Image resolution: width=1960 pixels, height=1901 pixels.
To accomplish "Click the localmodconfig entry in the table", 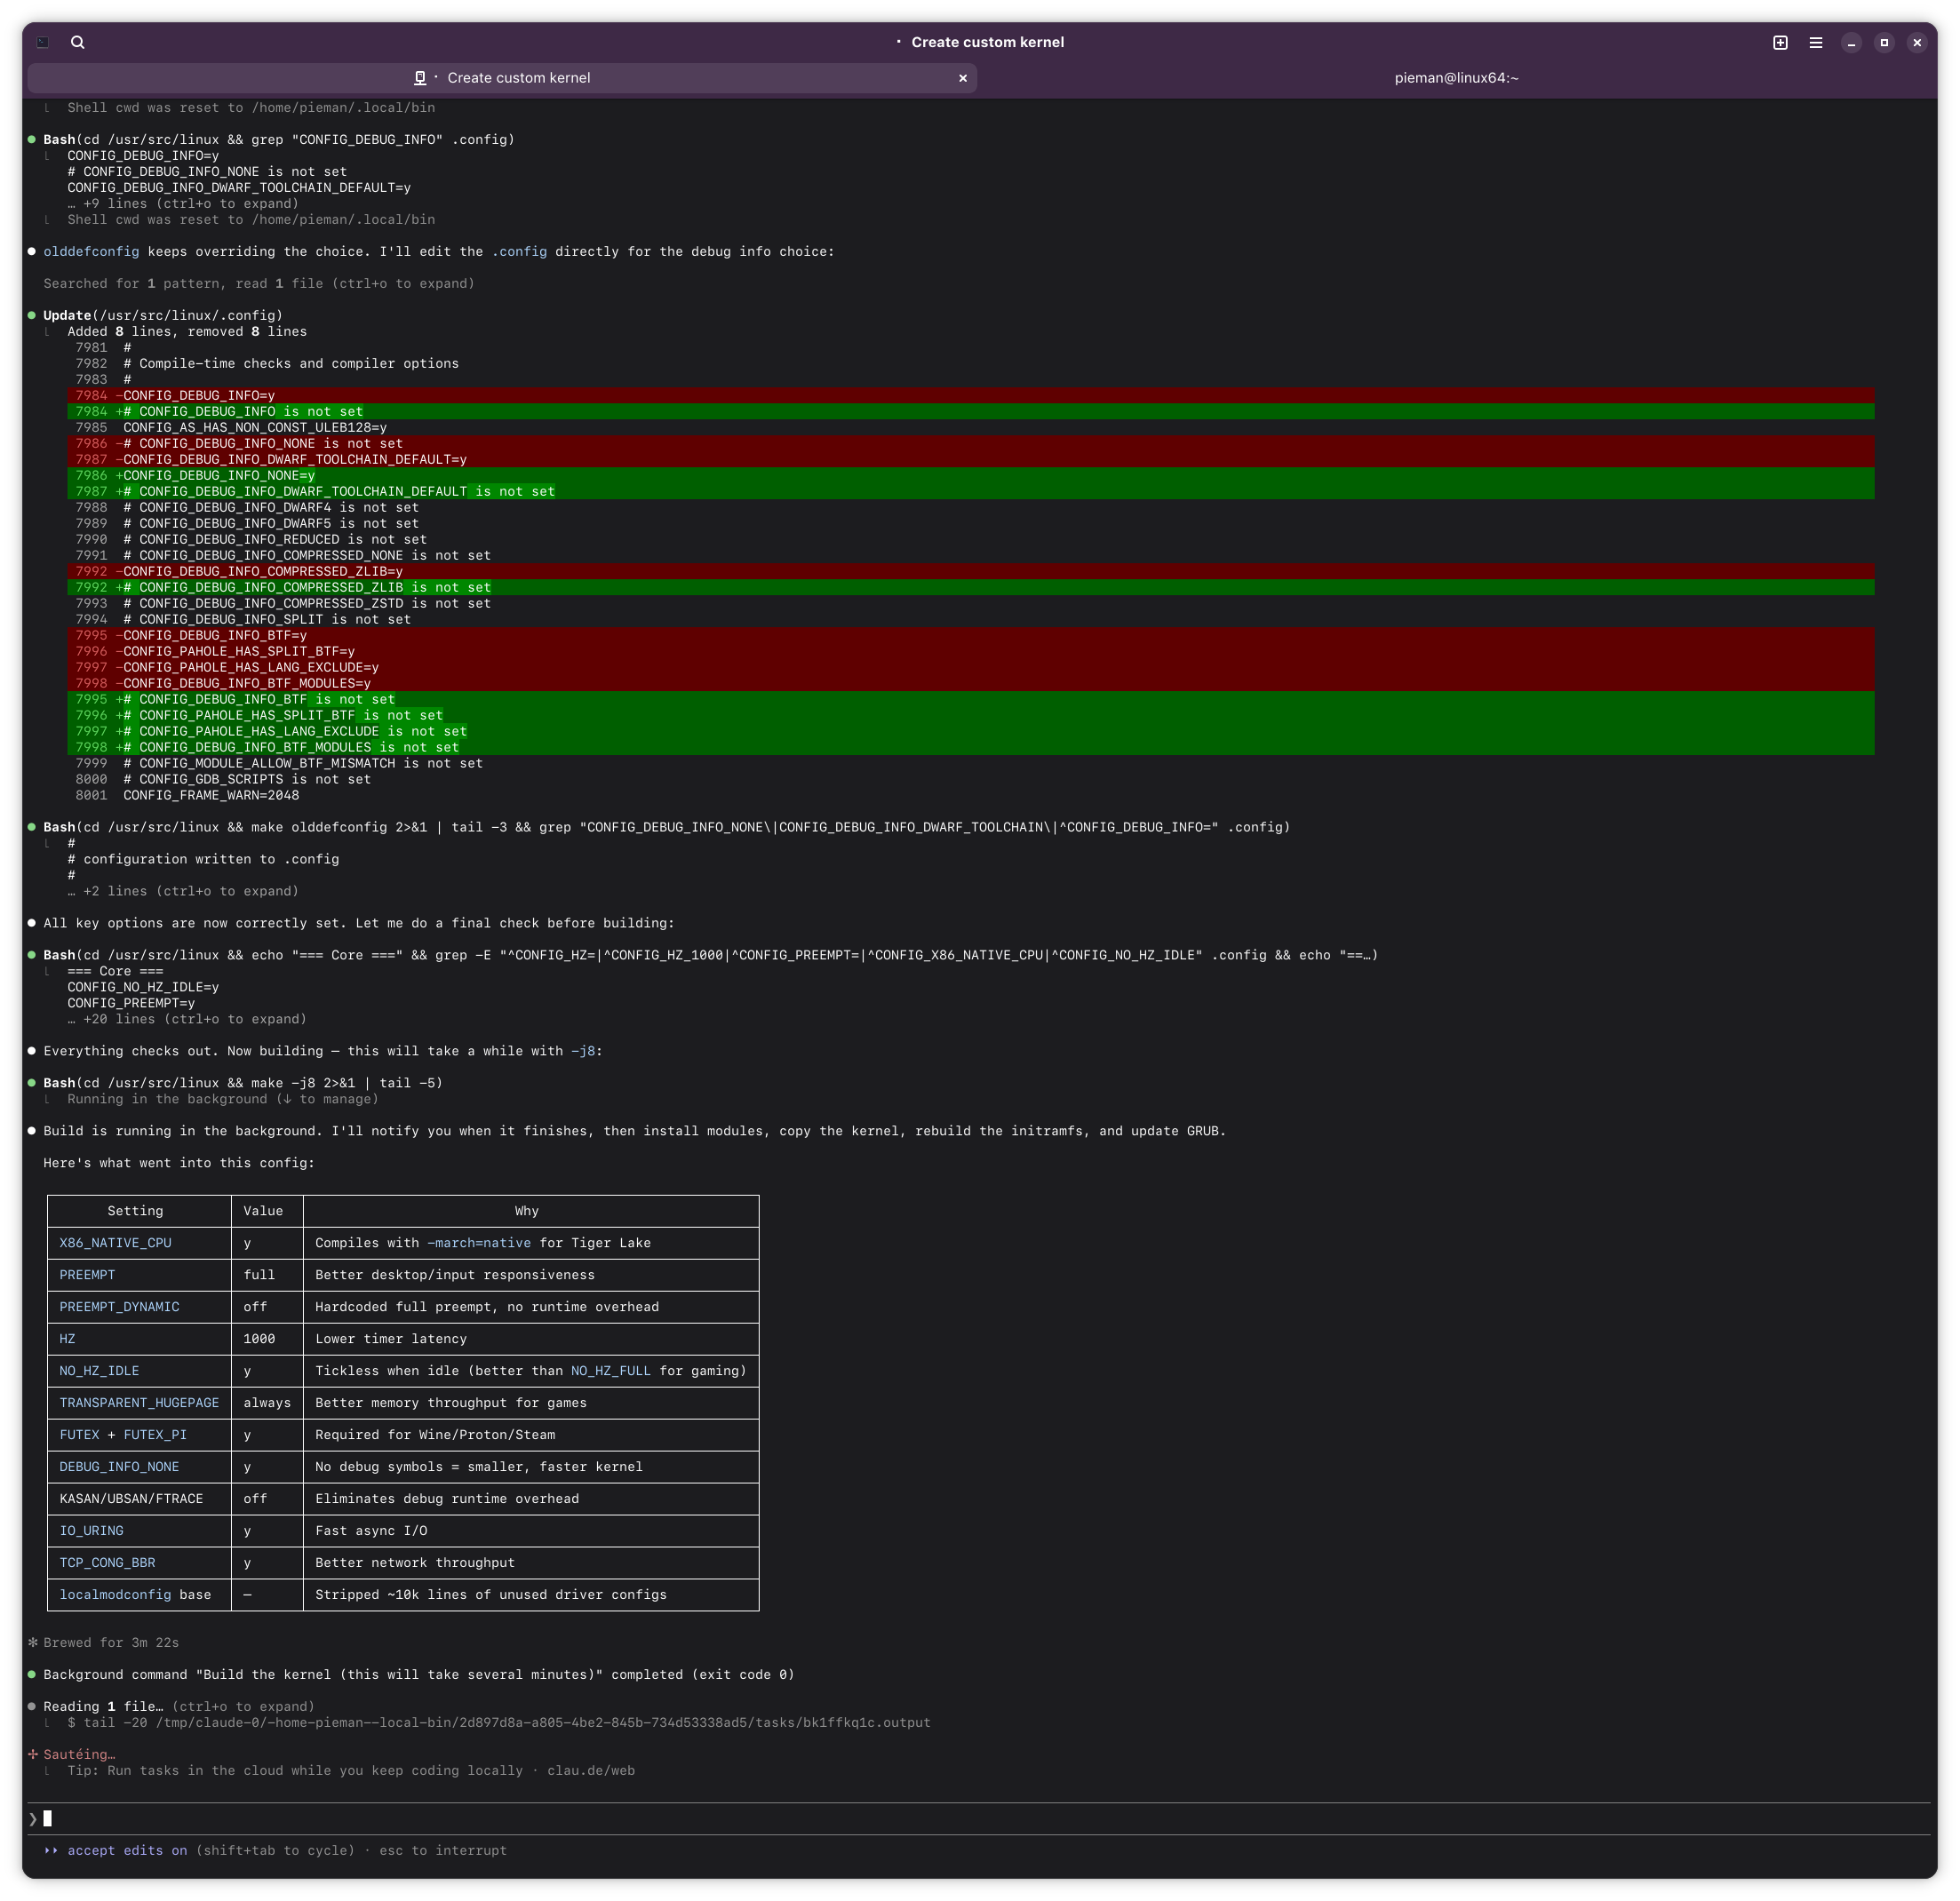I will click(115, 1594).
